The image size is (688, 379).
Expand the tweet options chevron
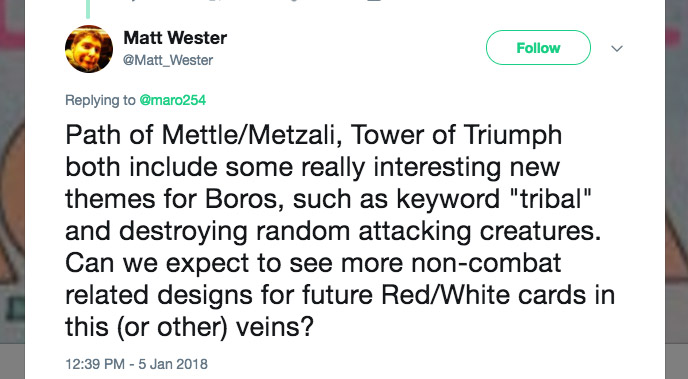coord(617,48)
